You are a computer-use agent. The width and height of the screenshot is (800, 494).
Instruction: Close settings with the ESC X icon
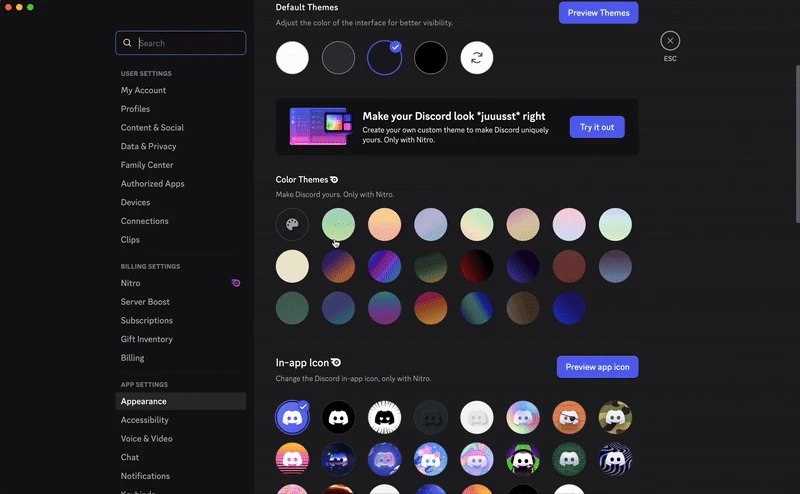click(x=670, y=41)
